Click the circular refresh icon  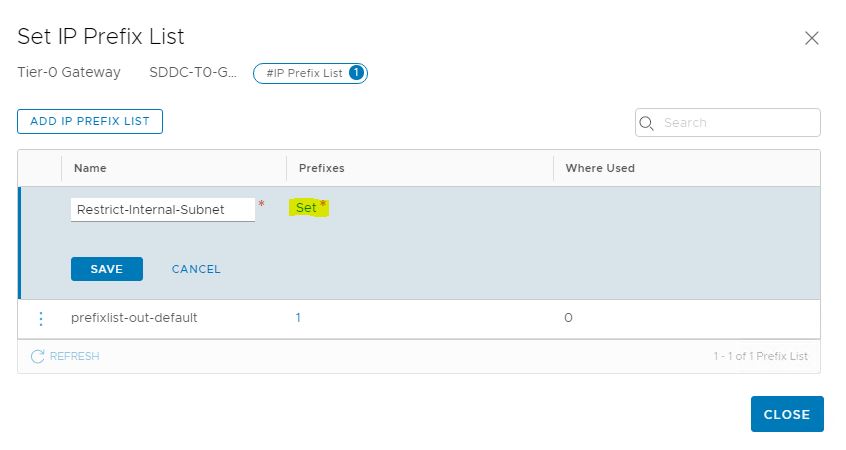38,356
